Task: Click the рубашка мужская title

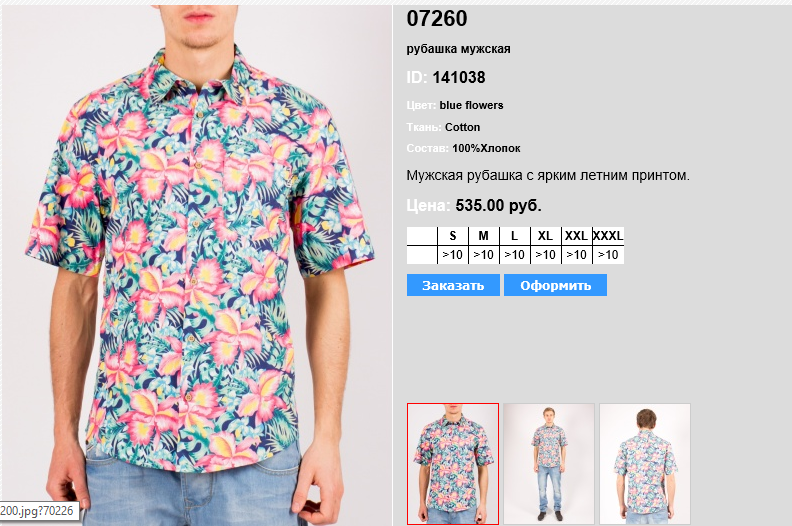Action: 458,49
